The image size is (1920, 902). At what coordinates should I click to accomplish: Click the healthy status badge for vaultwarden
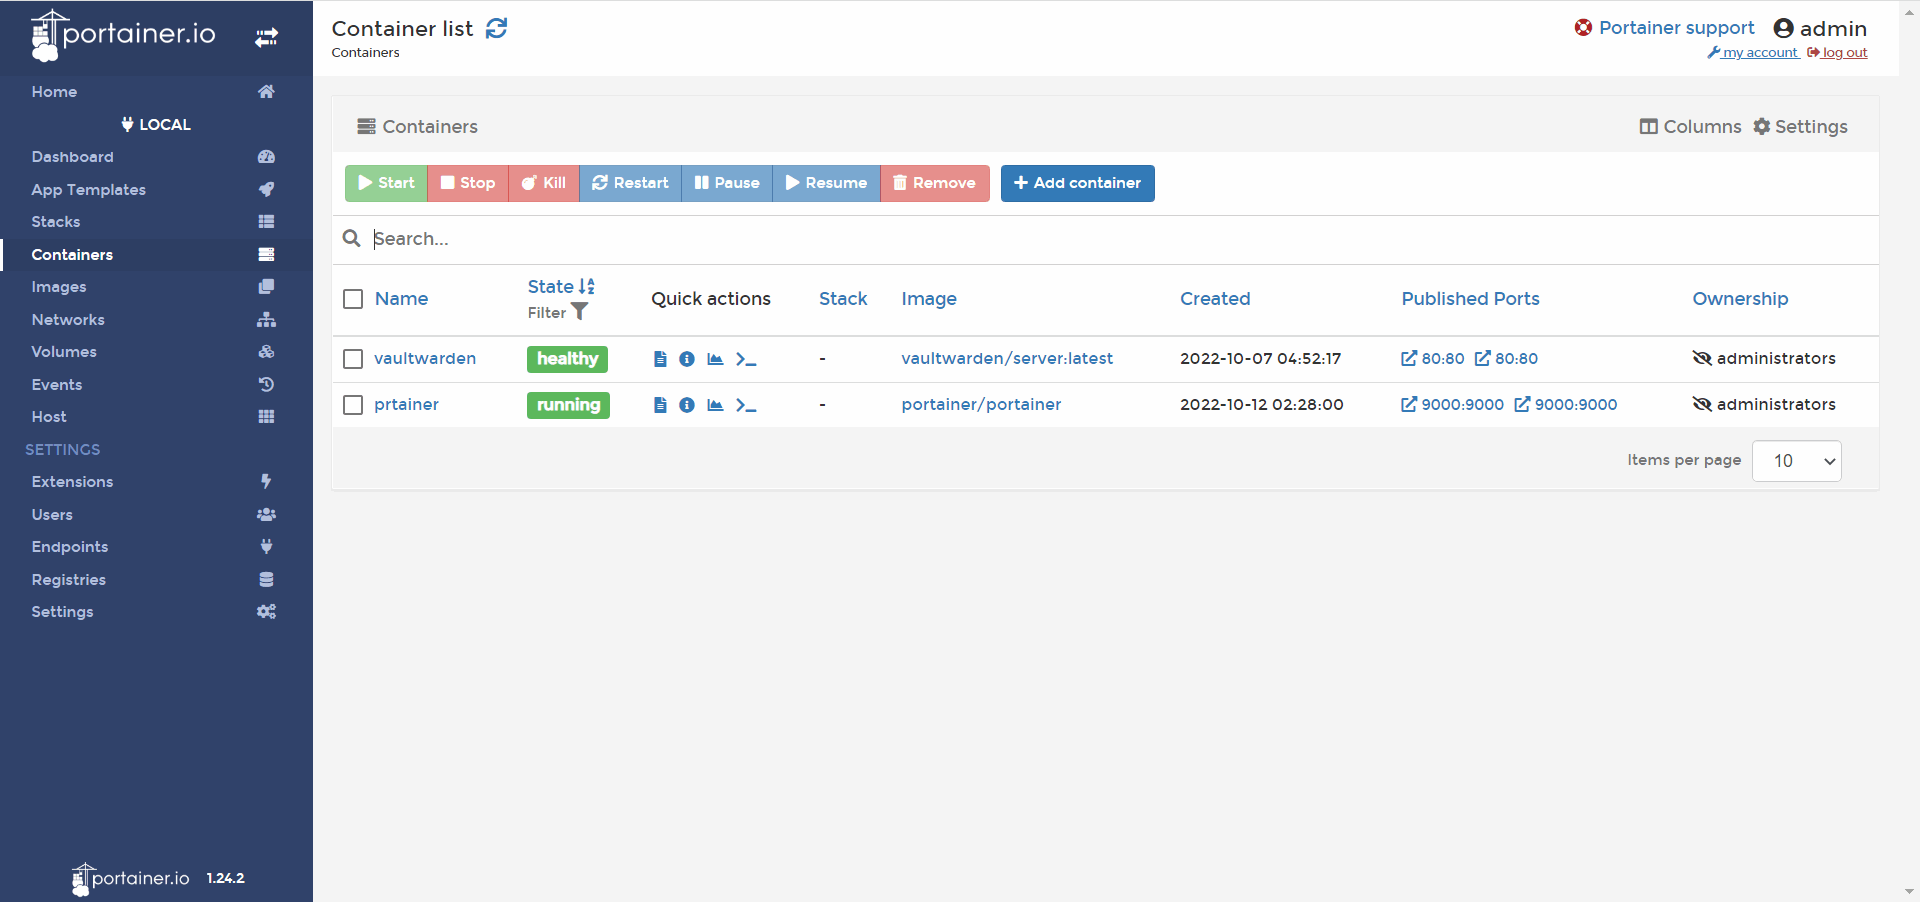coord(567,359)
